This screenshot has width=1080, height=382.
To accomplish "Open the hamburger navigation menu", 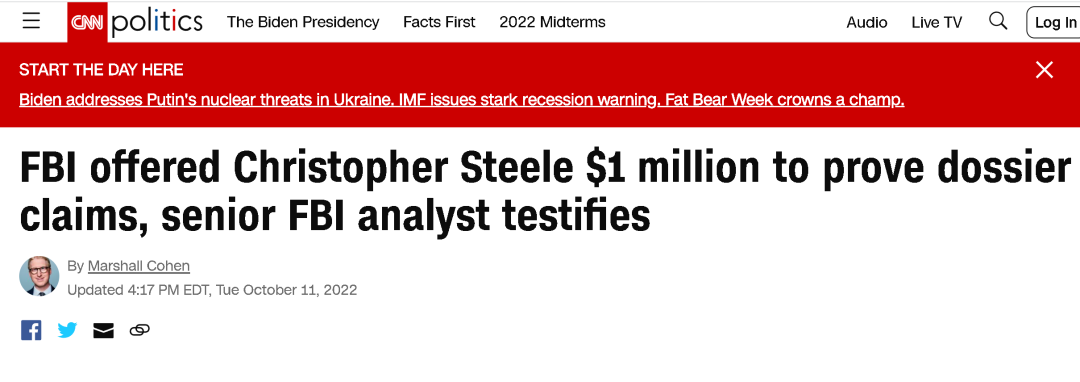I will (x=31, y=21).
